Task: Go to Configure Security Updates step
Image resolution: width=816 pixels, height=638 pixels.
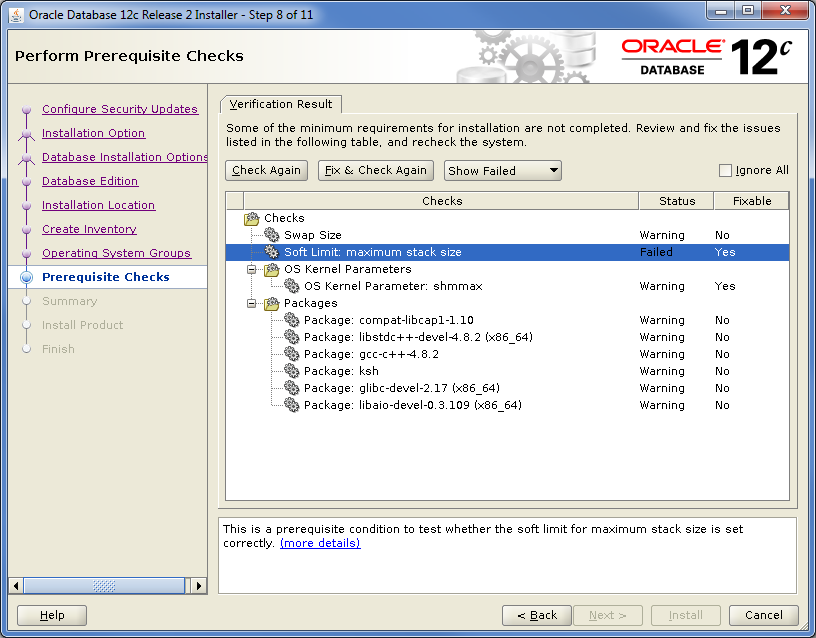Action: click(120, 109)
